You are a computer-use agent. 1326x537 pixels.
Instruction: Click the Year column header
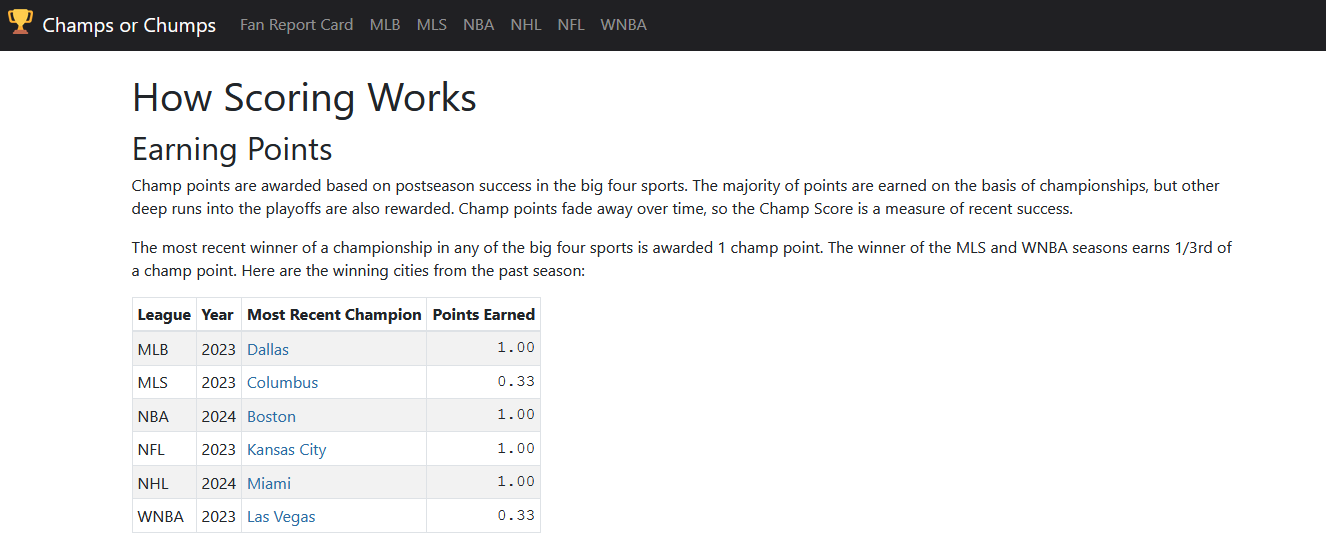[218, 315]
